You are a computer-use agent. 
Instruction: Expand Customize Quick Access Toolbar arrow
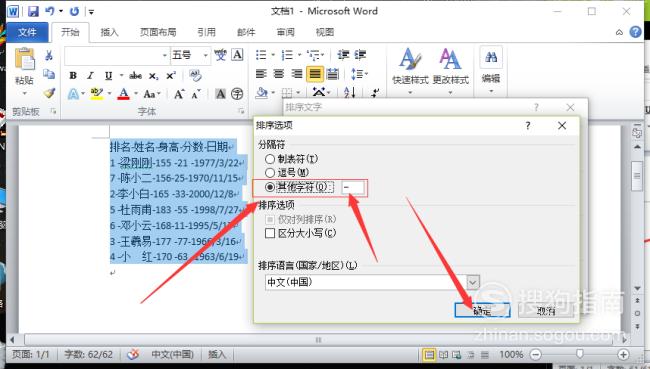[x=91, y=12]
